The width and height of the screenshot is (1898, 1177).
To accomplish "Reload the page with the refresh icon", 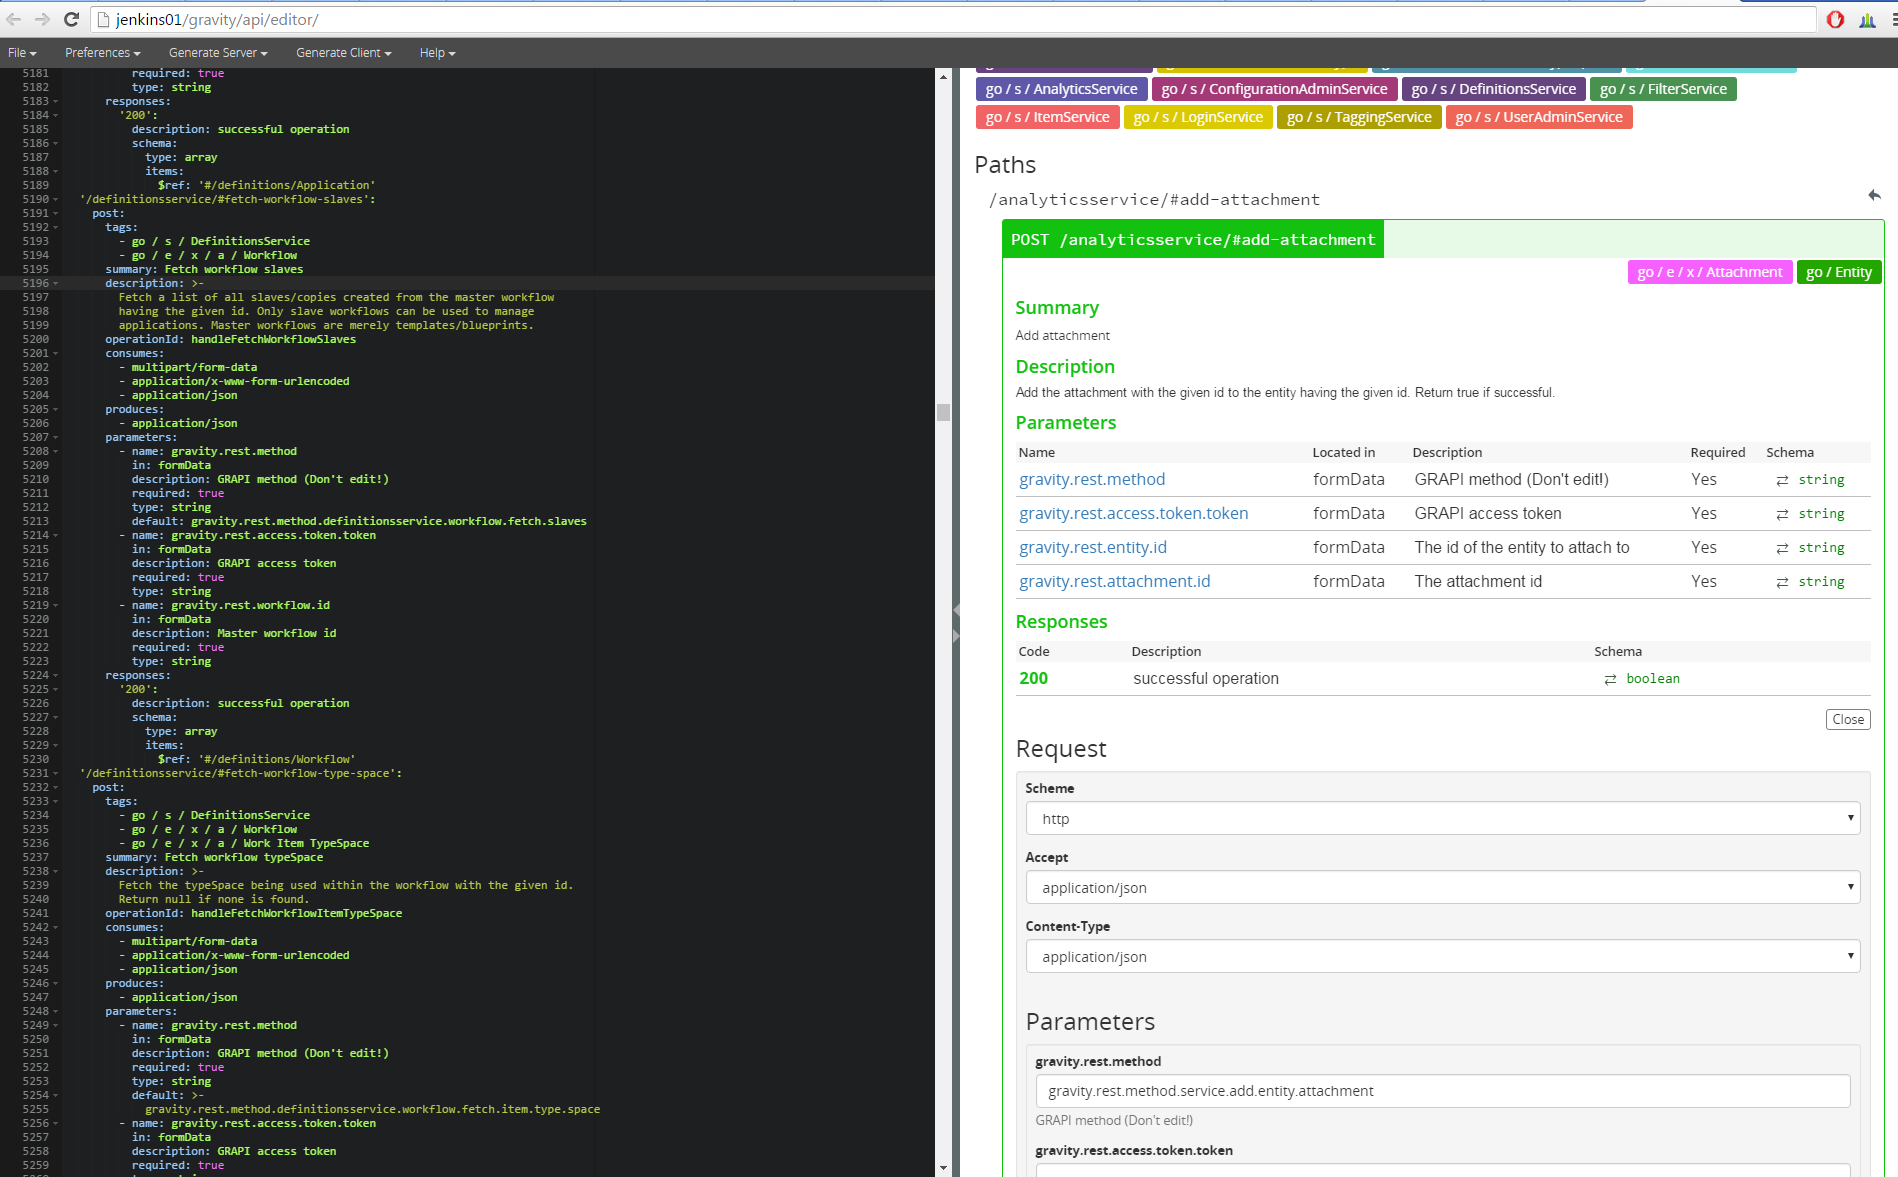I will [x=71, y=19].
